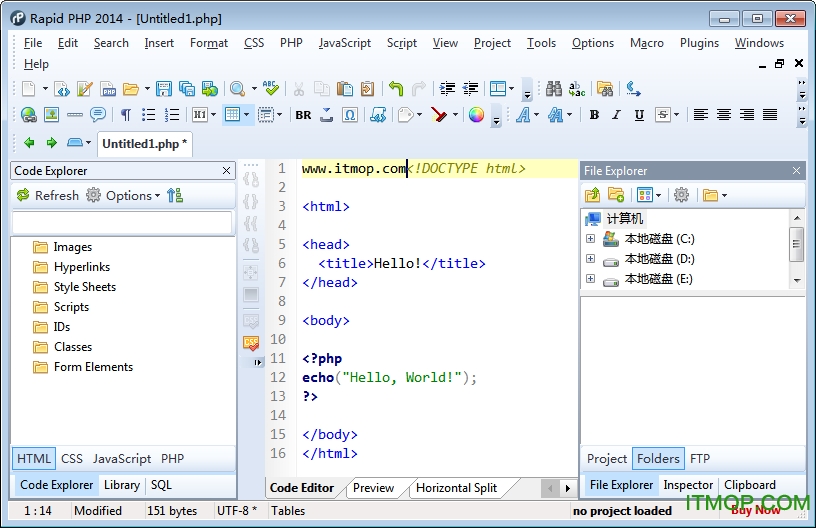This screenshot has width=816, height=528.
Task: Open the PHP menu
Action: tap(291, 43)
